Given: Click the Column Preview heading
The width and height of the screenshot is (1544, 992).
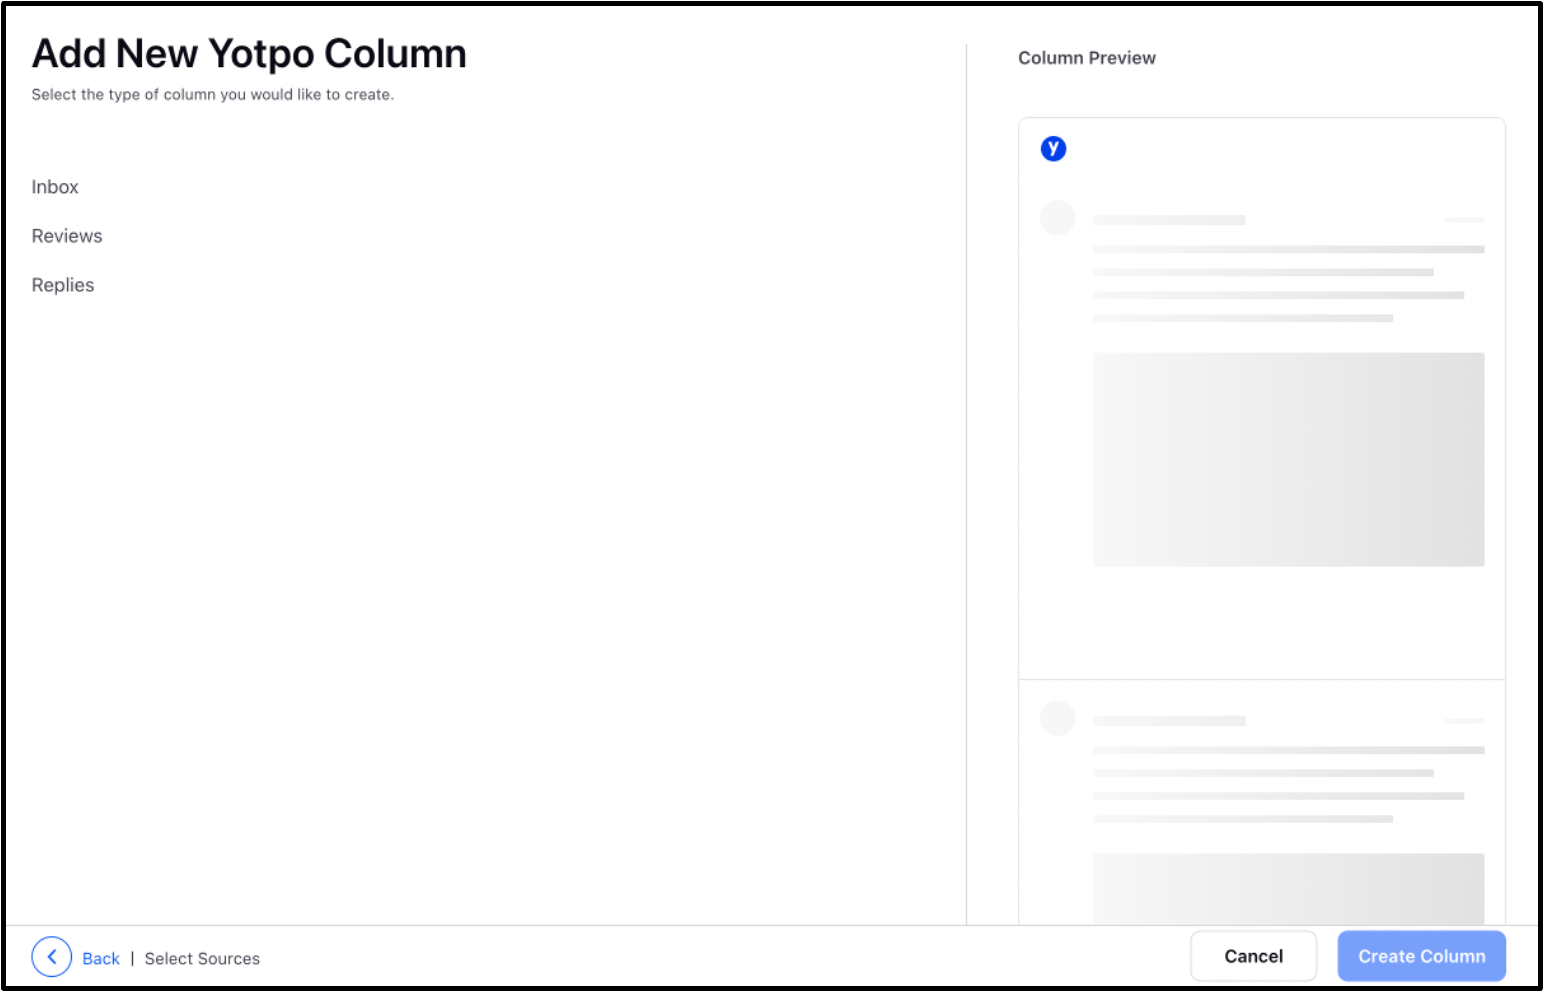Looking at the screenshot, I should (x=1087, y=58).
